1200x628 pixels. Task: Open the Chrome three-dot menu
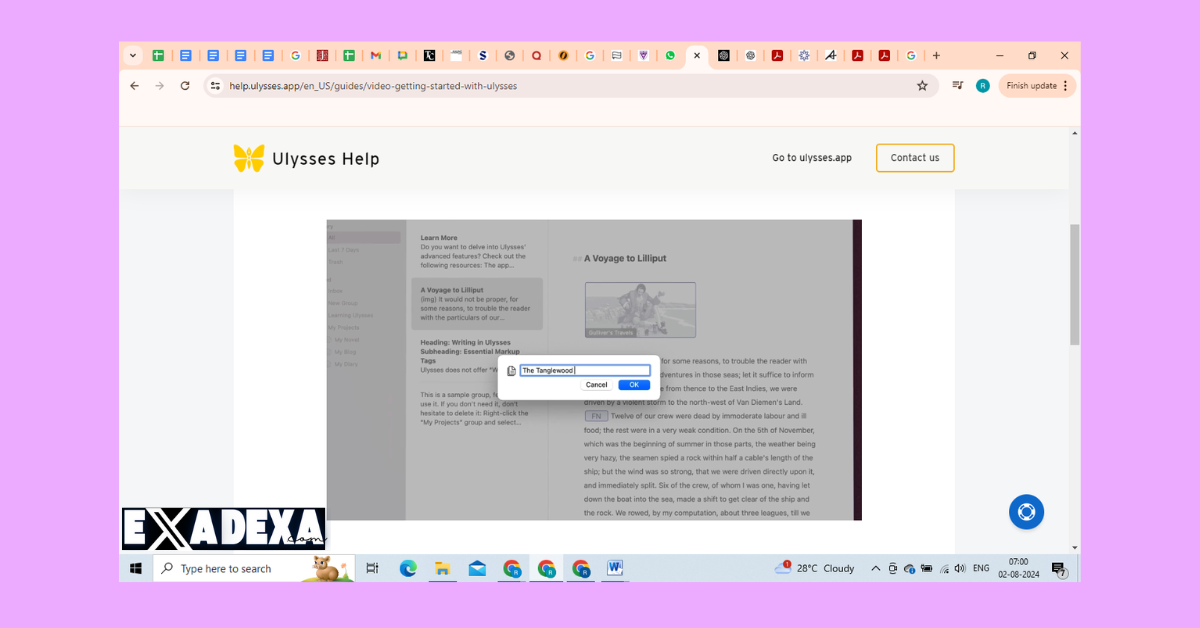pyautogui.click(x=1064, y=86)
